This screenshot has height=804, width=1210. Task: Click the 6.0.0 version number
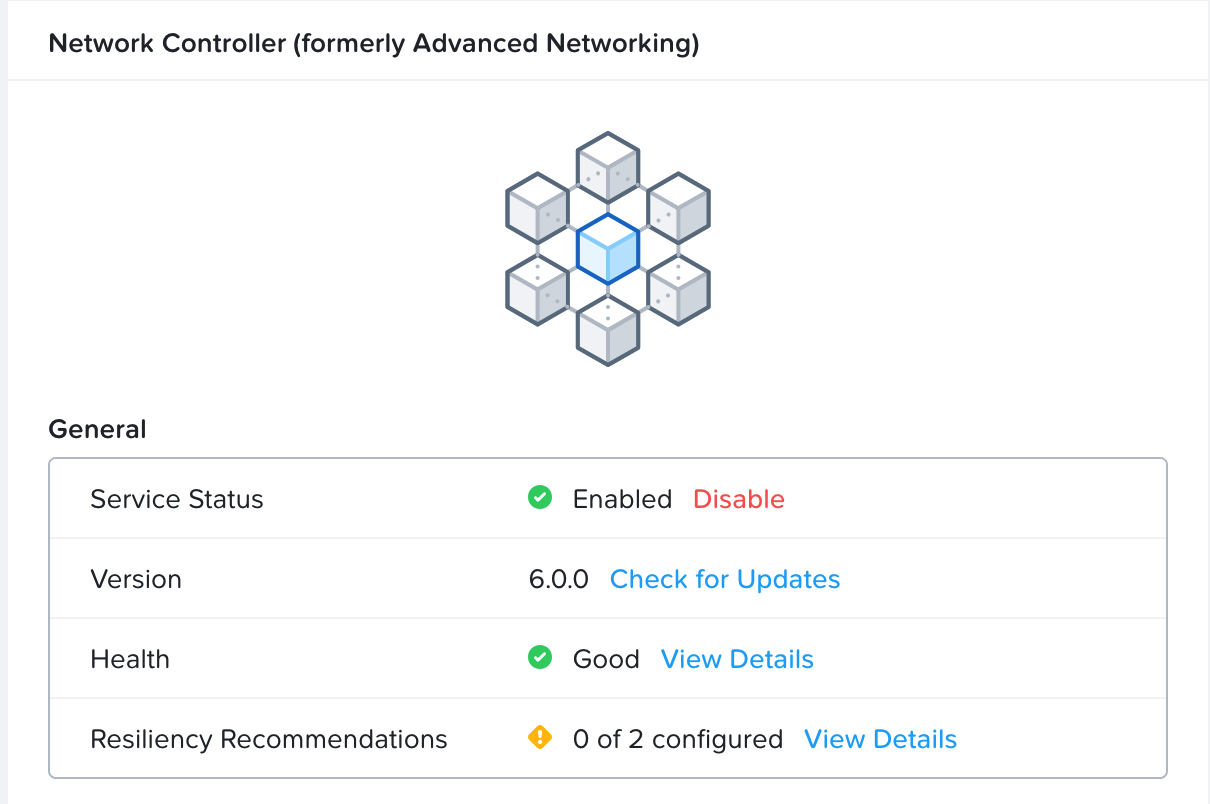click(559, 578)
